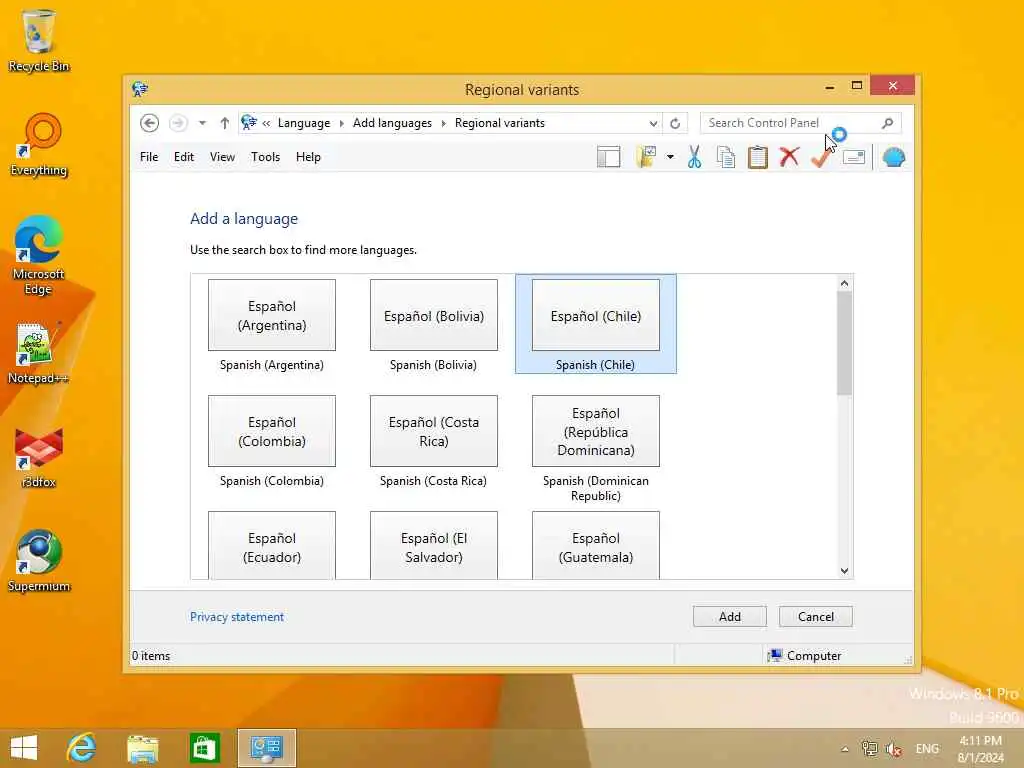Click the Spanish (Bolivia) caption
This screenshot has height=768, width=1024.
pos(433,365)
